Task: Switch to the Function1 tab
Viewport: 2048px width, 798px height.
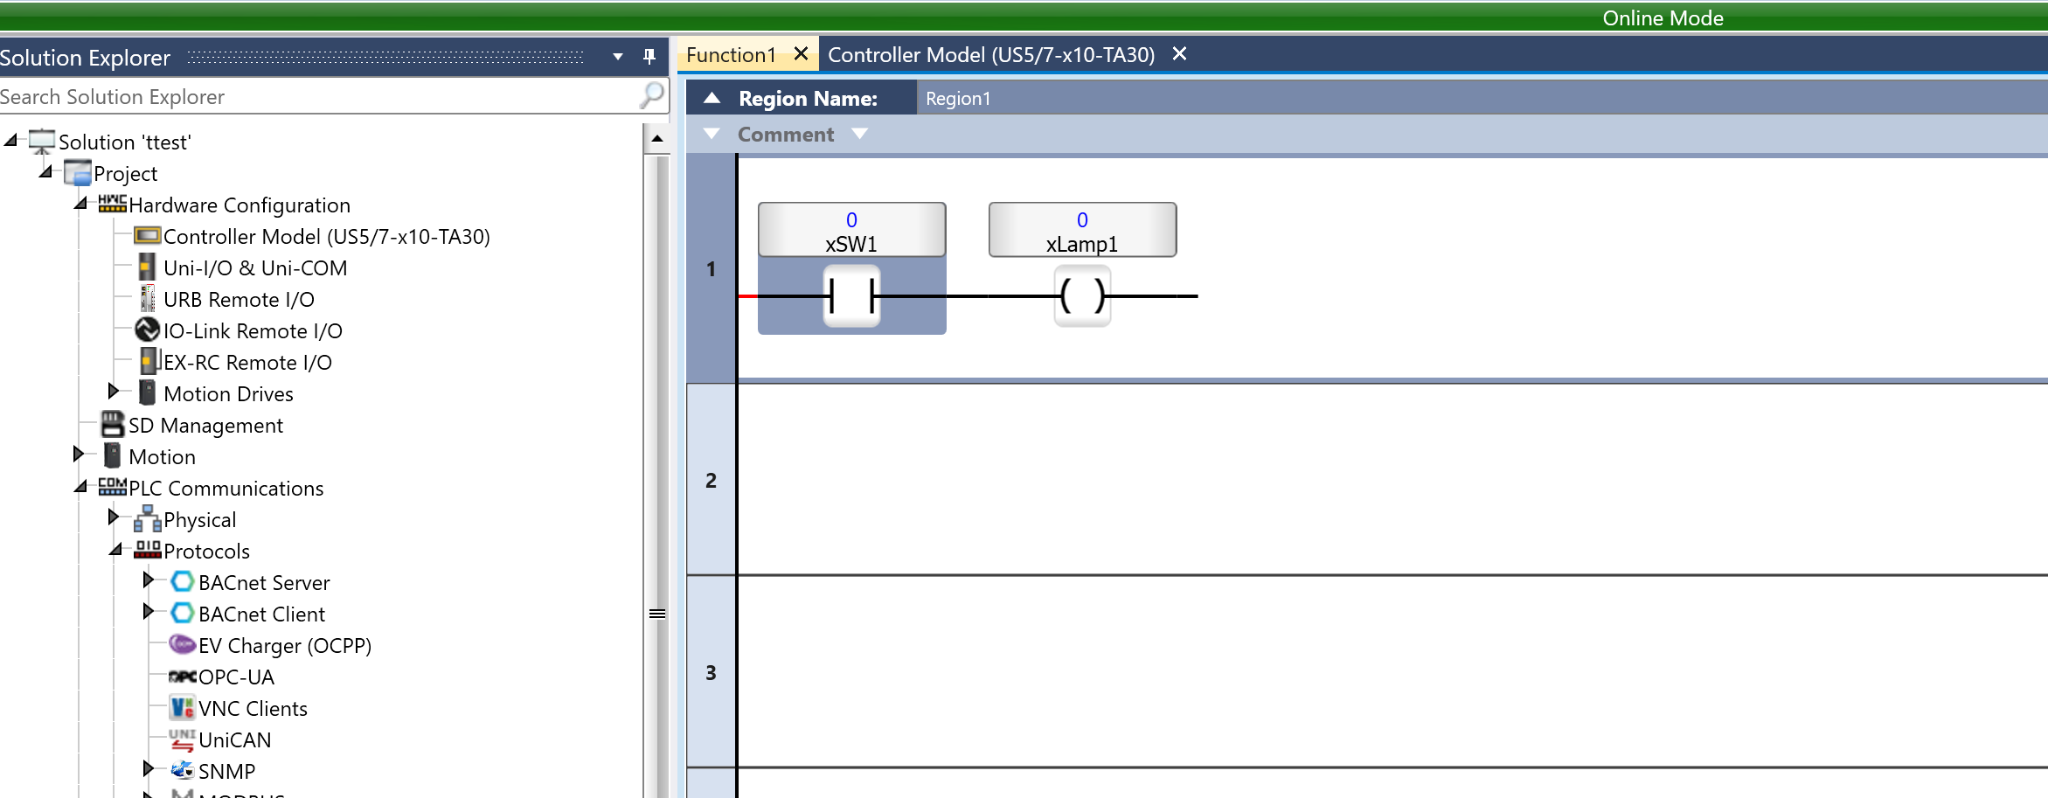Action: (731, 55)
